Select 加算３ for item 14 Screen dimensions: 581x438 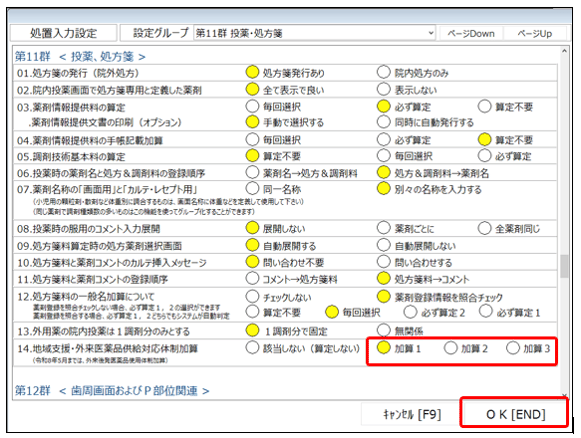(513, 348)
